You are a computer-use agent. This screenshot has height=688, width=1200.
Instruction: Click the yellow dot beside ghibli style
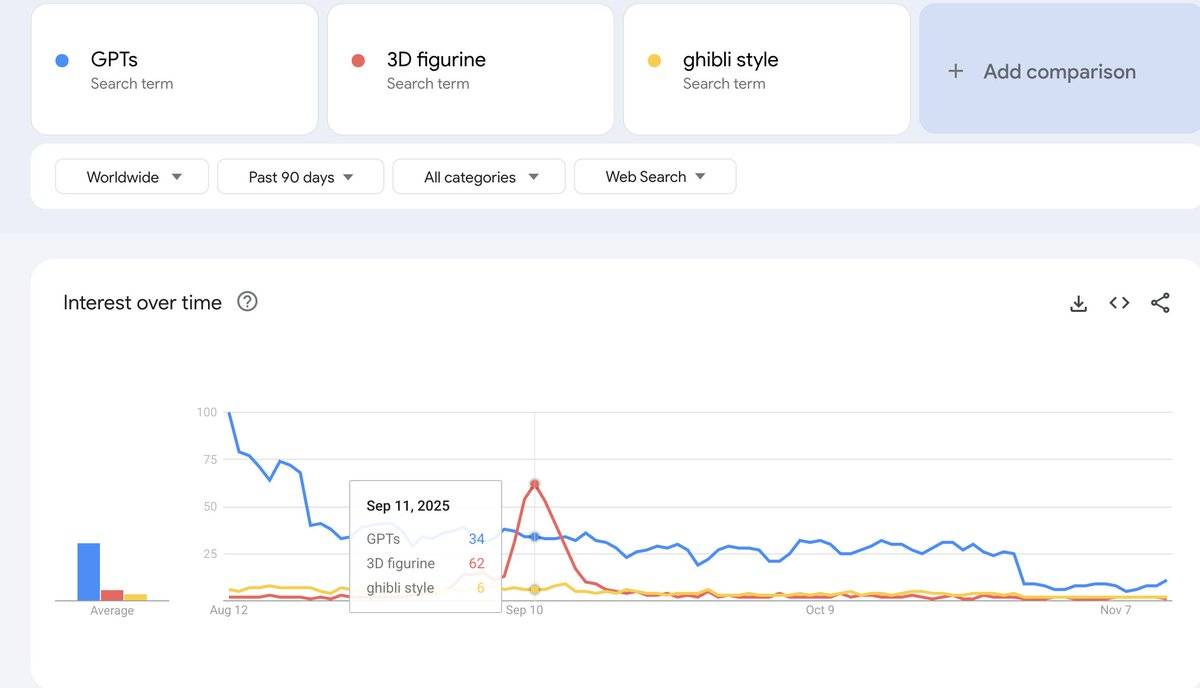[x=654, y=60]
